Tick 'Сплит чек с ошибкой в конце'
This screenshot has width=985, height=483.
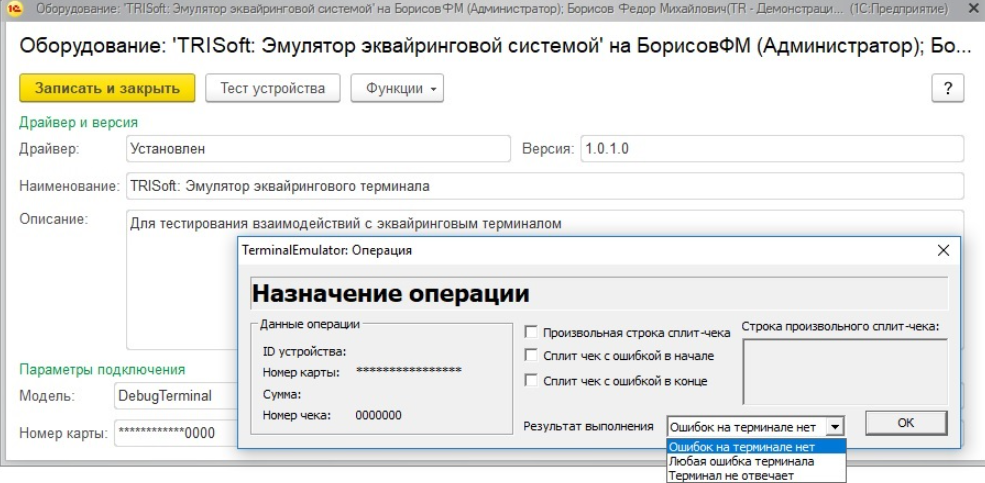click(x=531, y=380)
